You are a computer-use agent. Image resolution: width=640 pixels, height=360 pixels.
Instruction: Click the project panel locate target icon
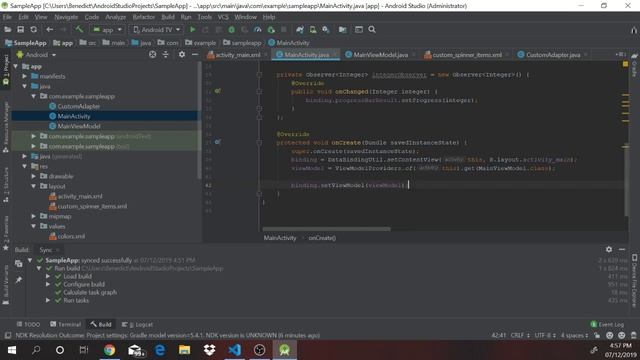click(x=153, y=54)
